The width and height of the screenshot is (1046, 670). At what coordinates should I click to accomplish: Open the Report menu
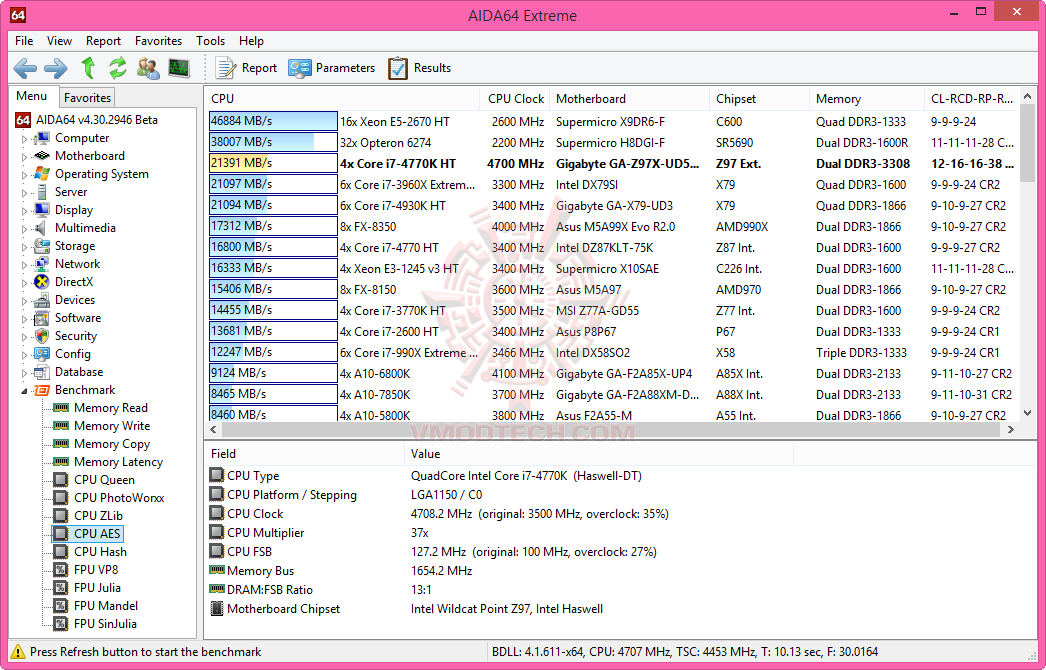(103, 41)
